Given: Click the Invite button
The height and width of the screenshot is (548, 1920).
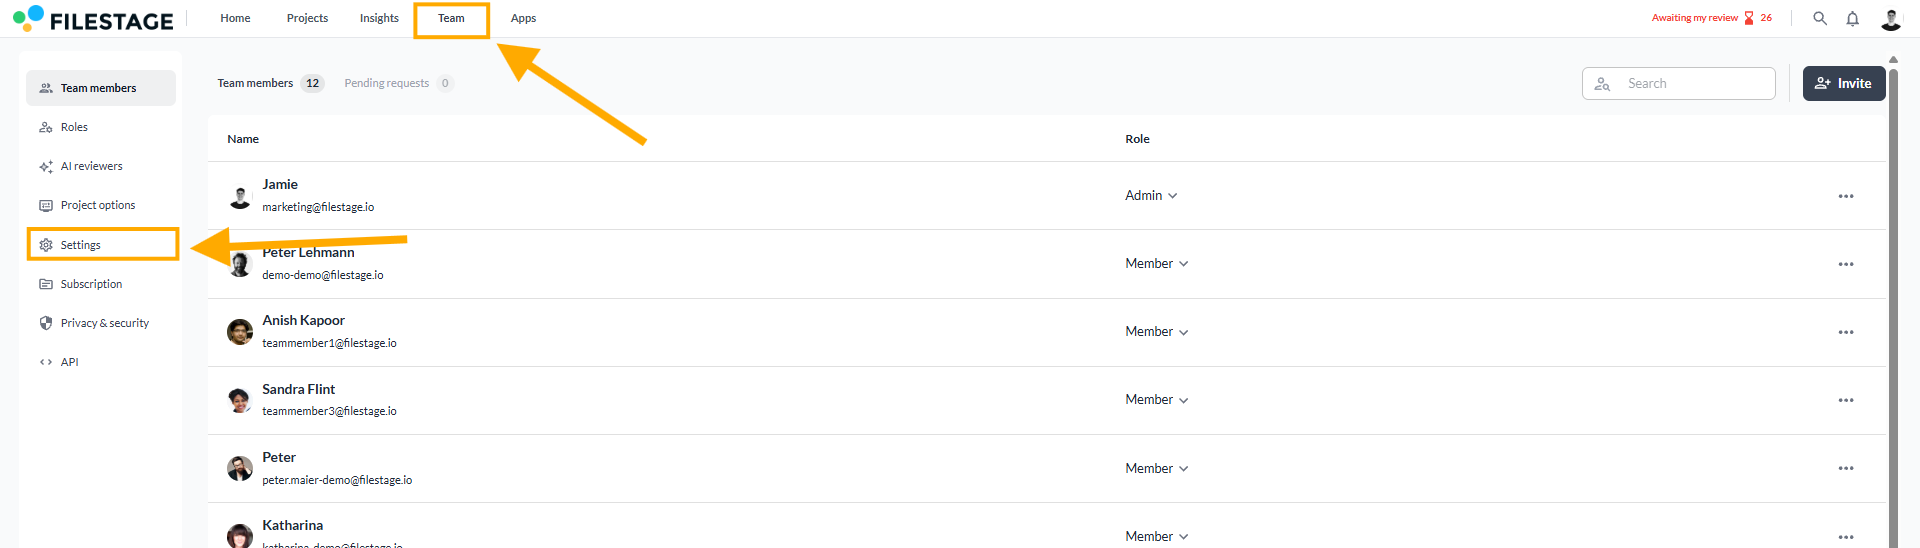Looking at the screenshot, I should coord(1843,84).
